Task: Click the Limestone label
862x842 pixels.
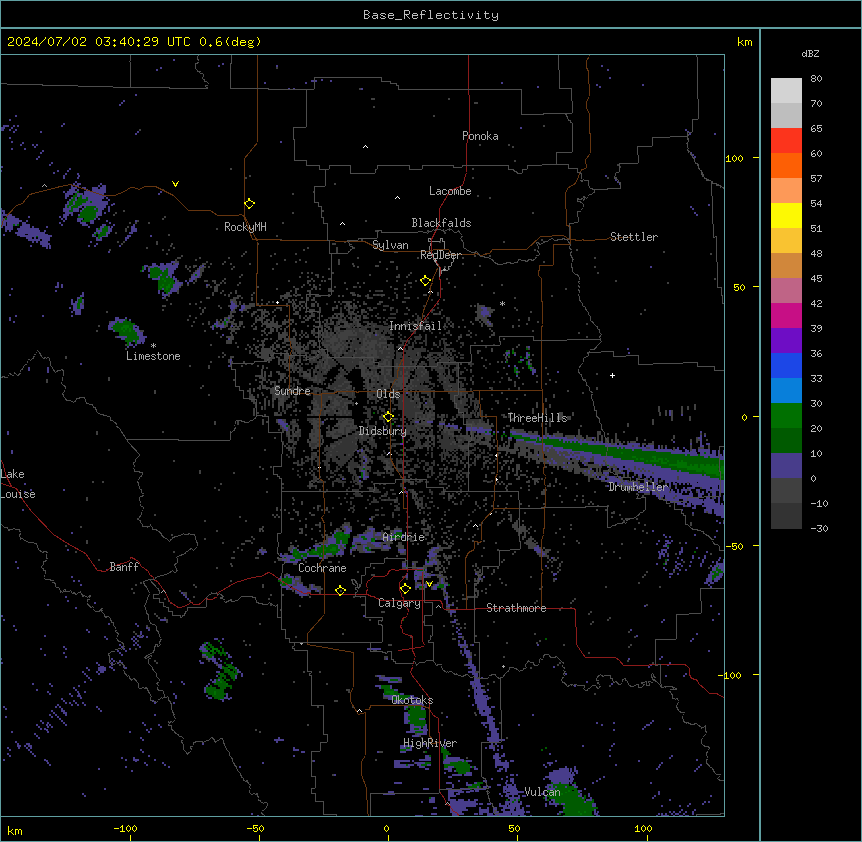Action: point(153,356)
